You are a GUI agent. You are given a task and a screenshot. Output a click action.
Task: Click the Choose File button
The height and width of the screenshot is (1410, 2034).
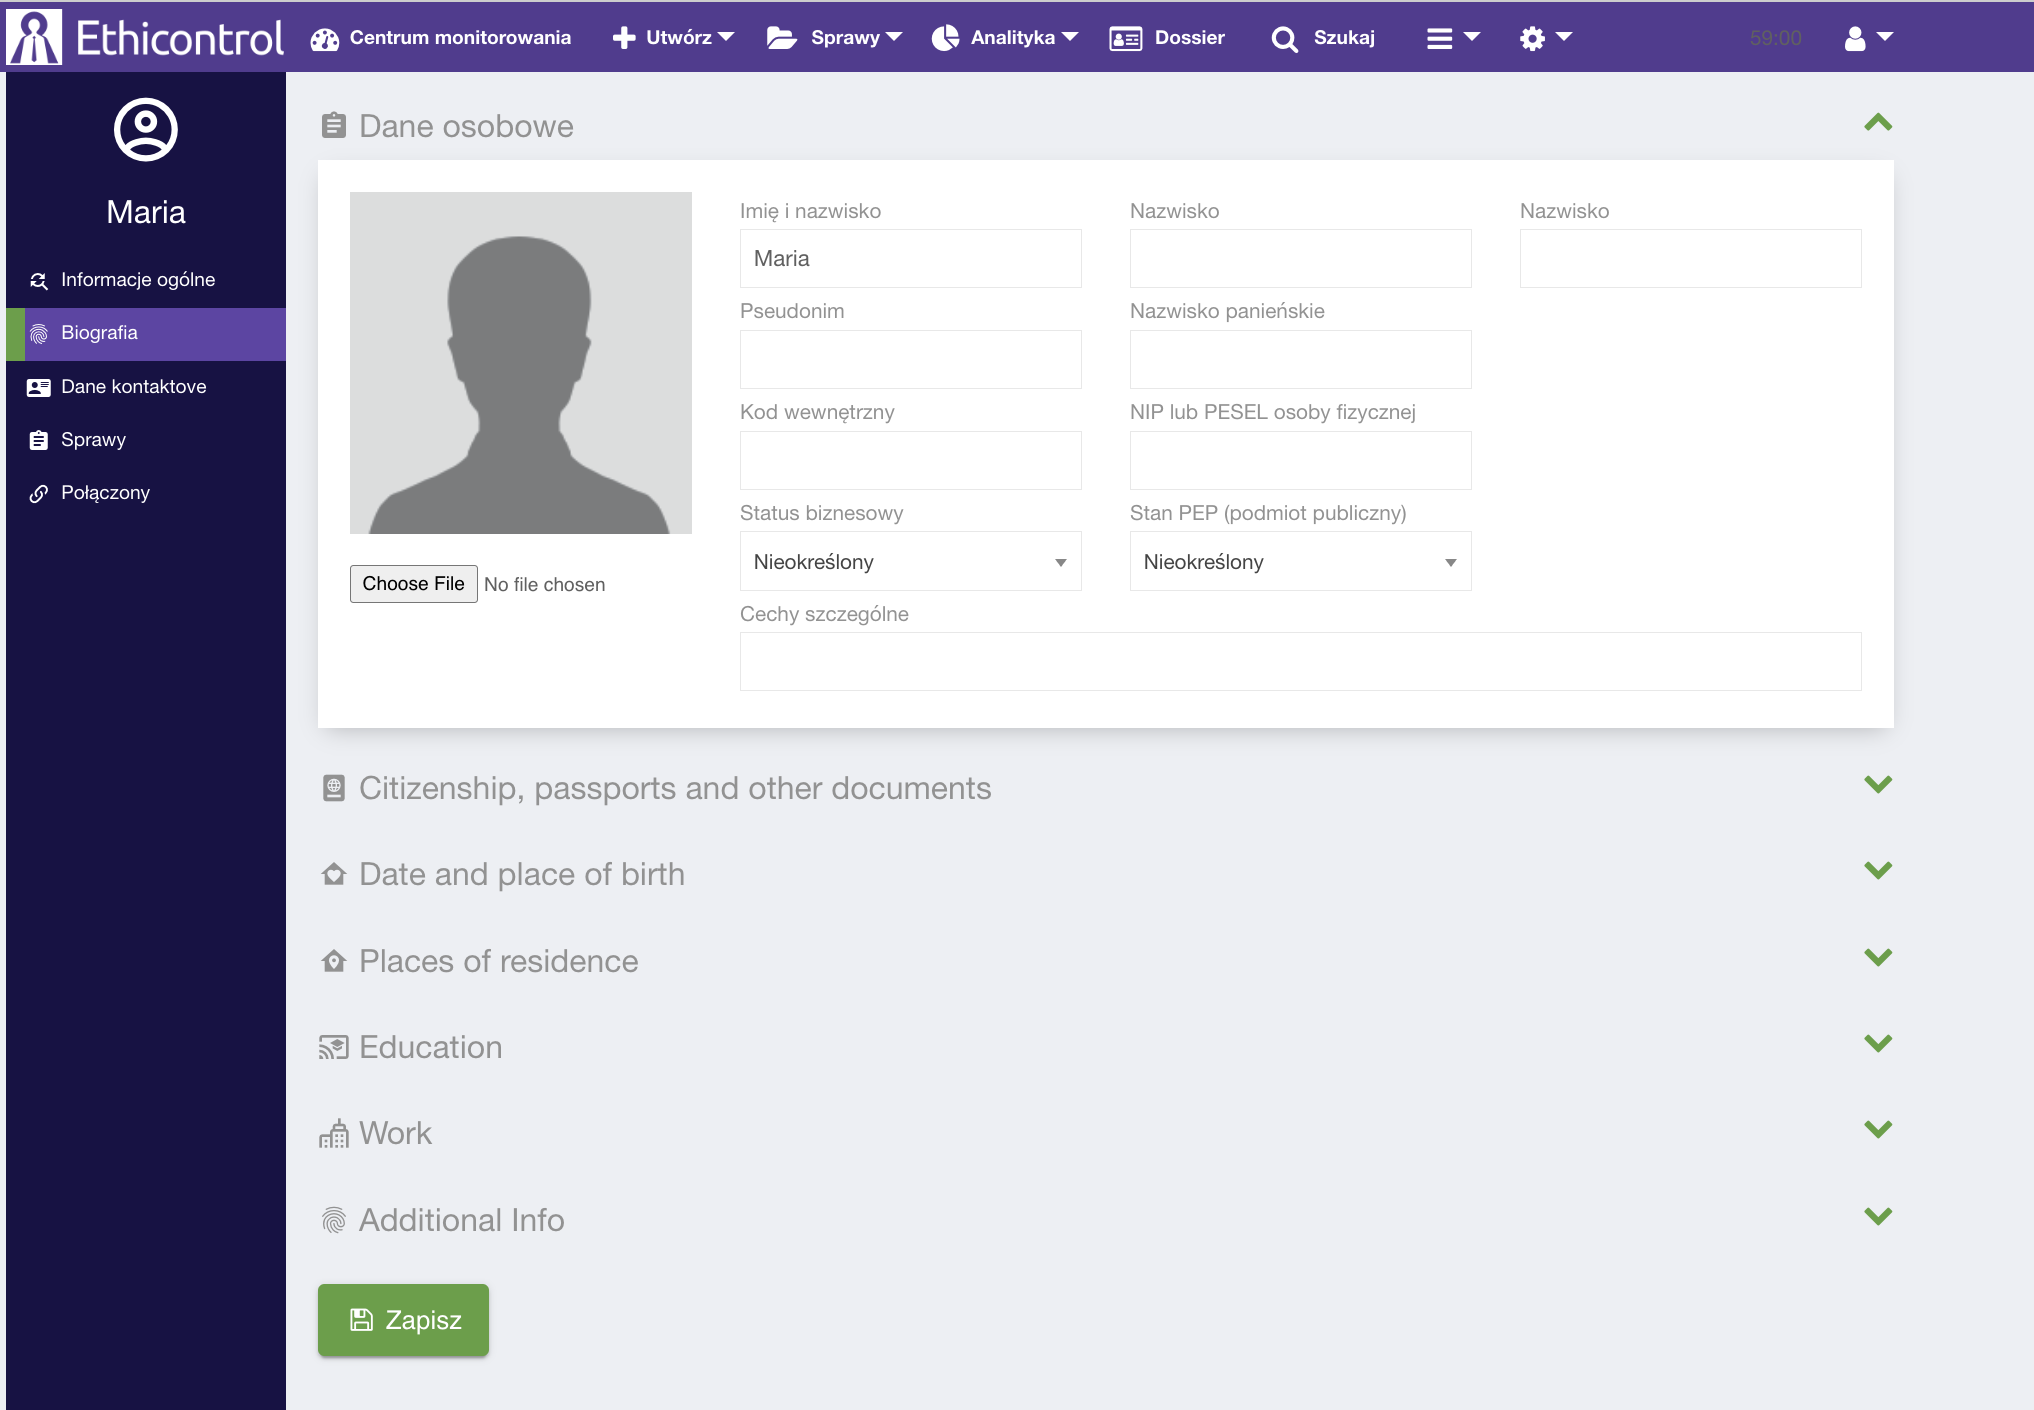point(413,584)
